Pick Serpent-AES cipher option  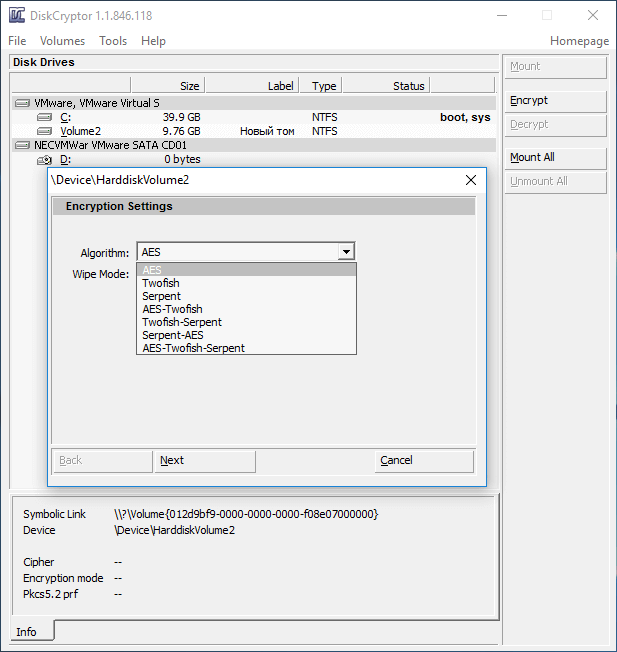[247, 335]
